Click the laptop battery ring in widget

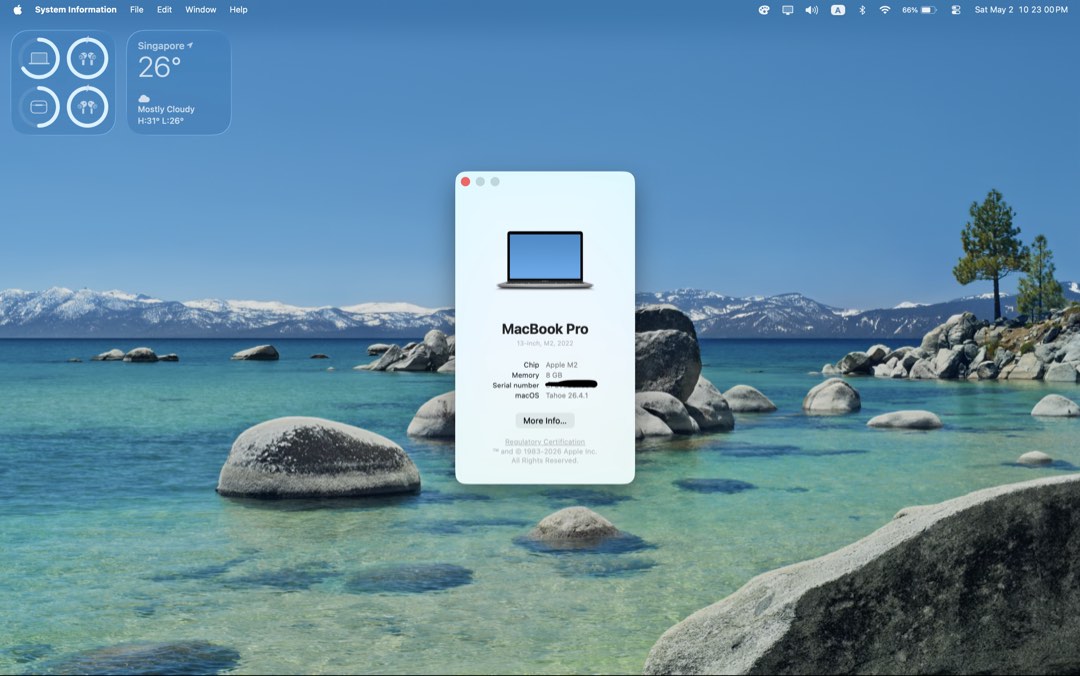pos(39,58)
